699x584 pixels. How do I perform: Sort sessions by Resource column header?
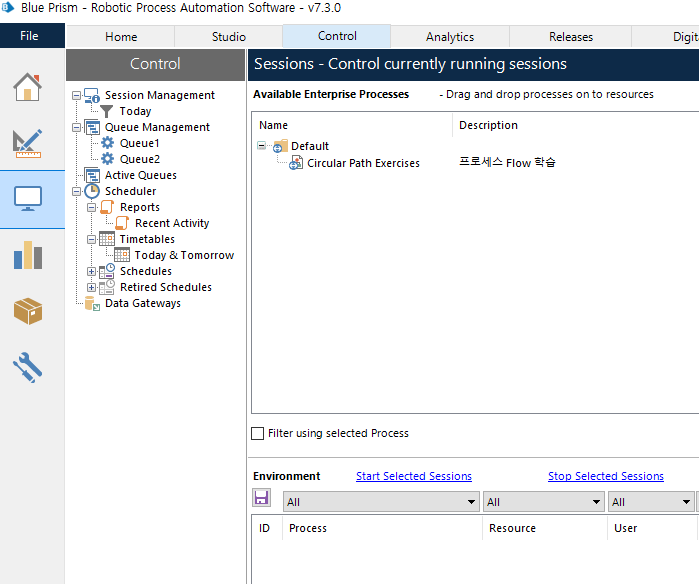click(x=545, y=528)
